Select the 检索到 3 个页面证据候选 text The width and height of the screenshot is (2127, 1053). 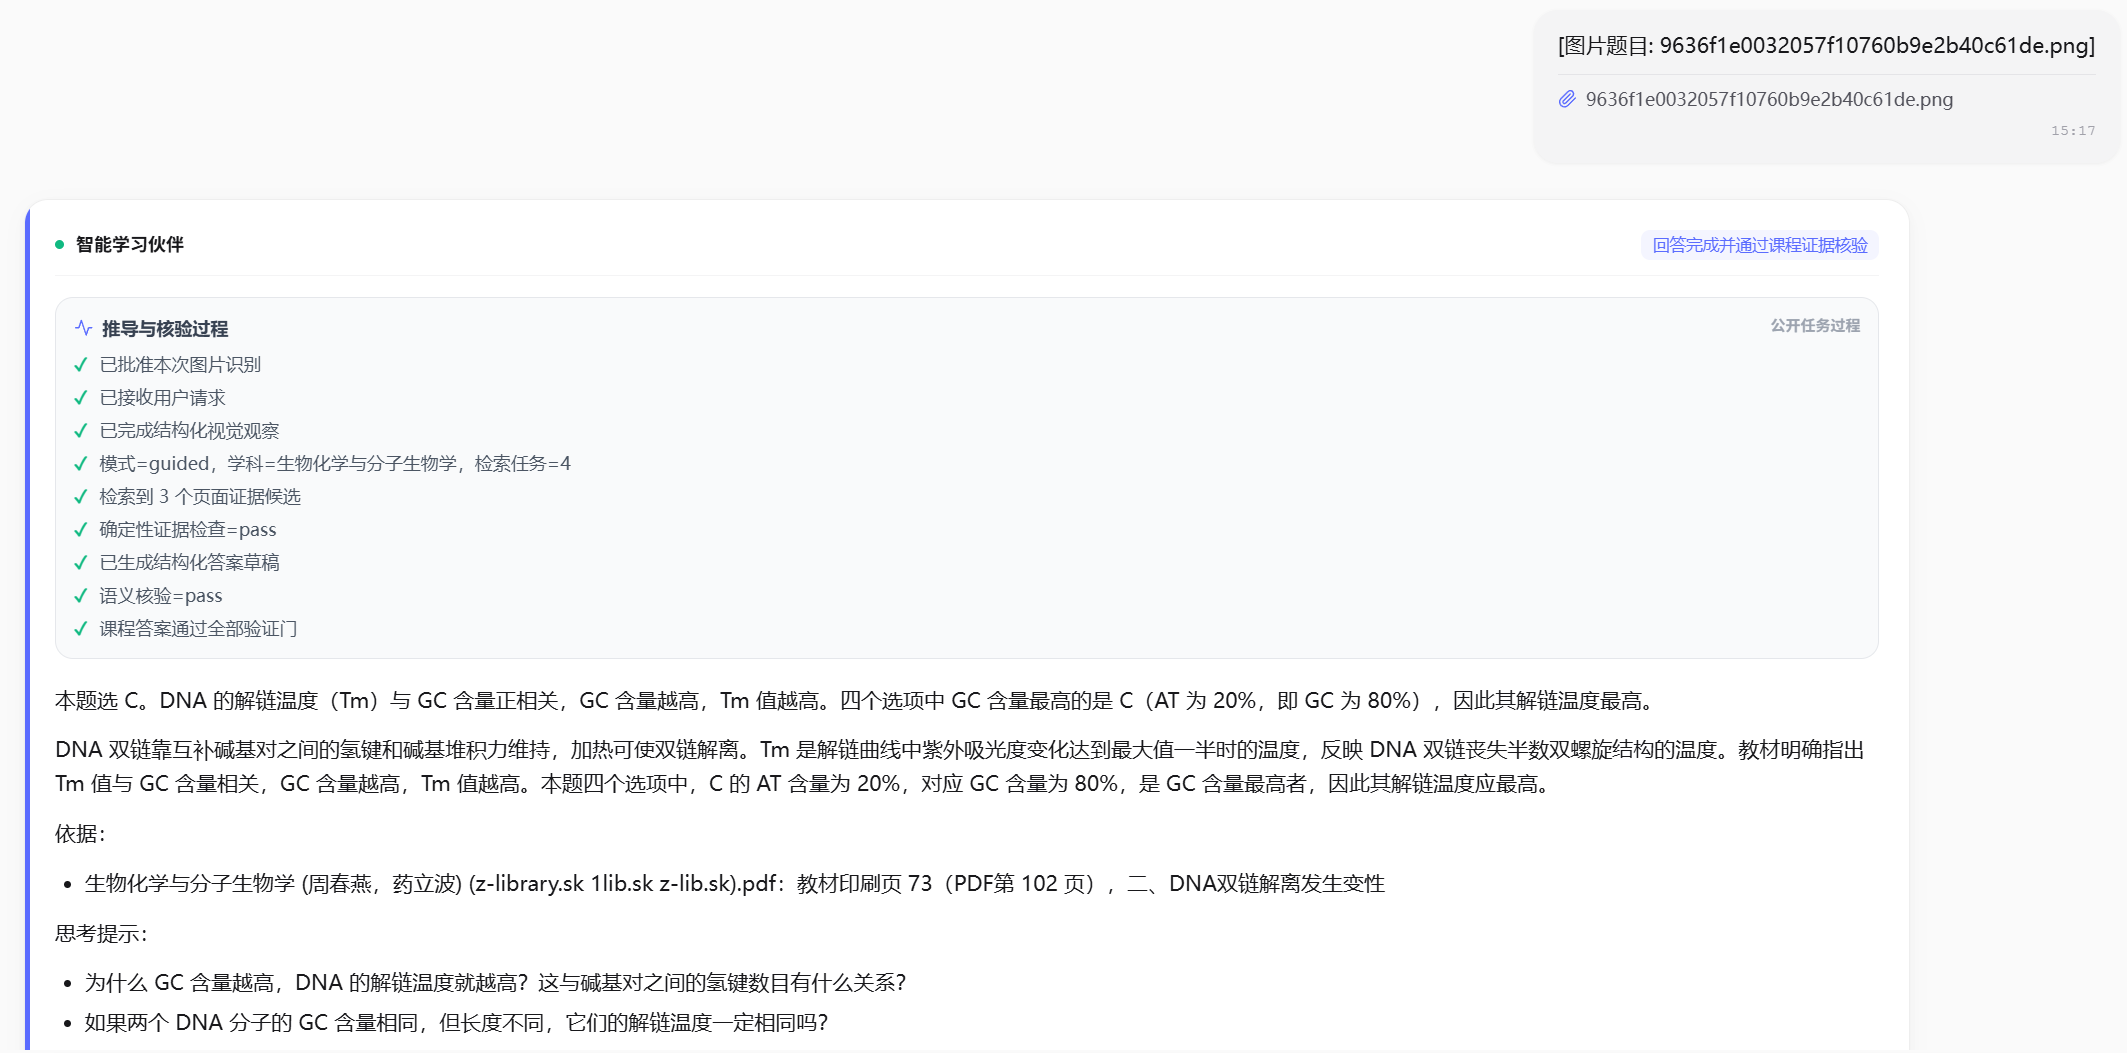click(200, 497)
